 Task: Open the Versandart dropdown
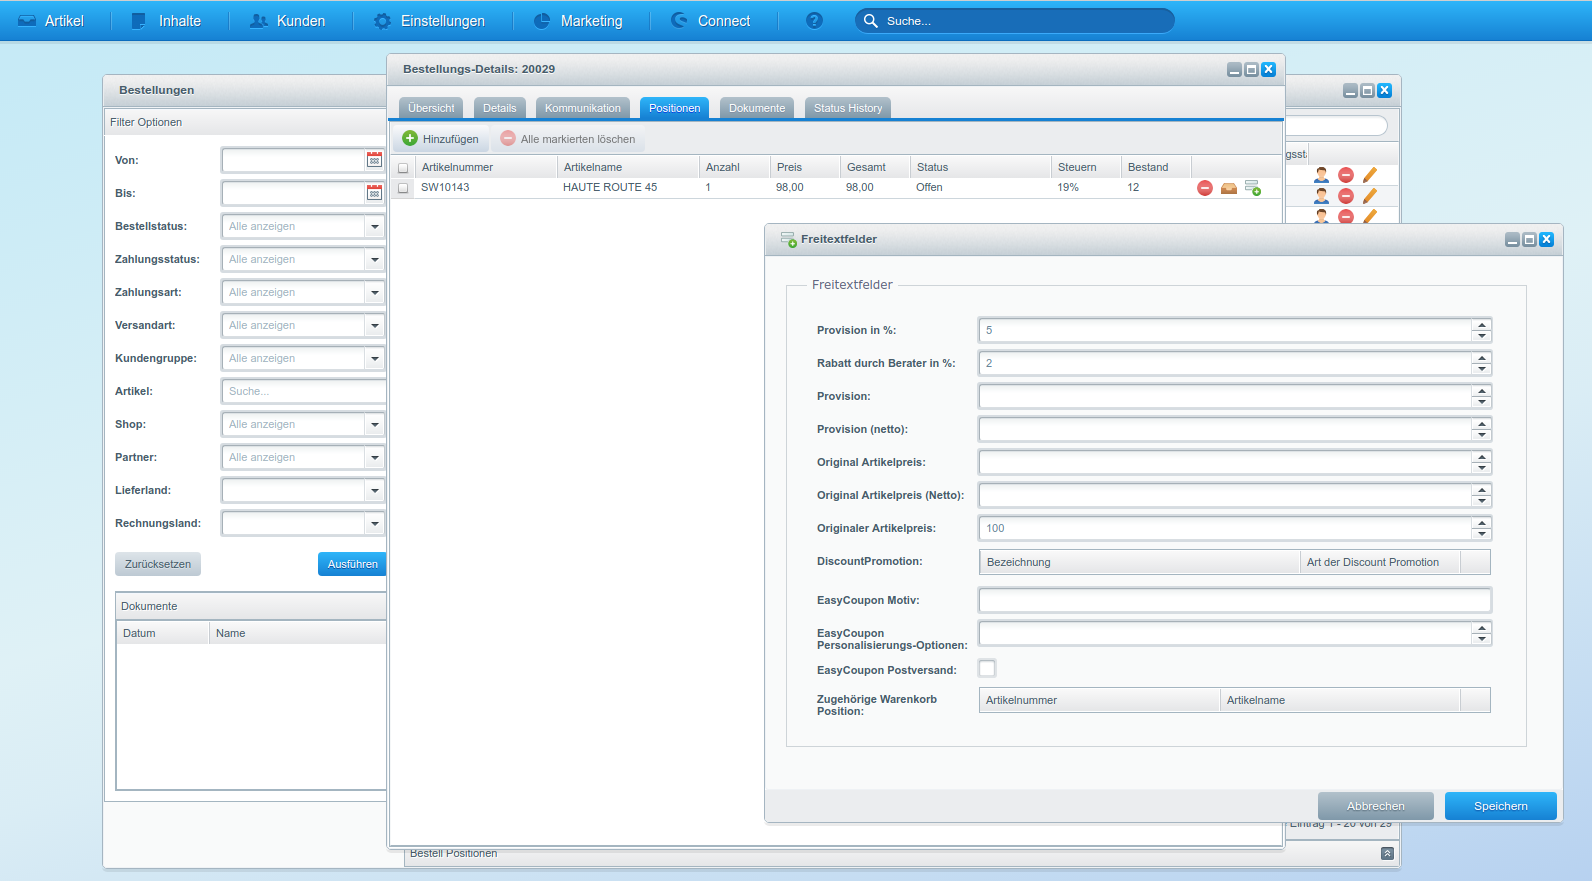click(x=375, y=325)
